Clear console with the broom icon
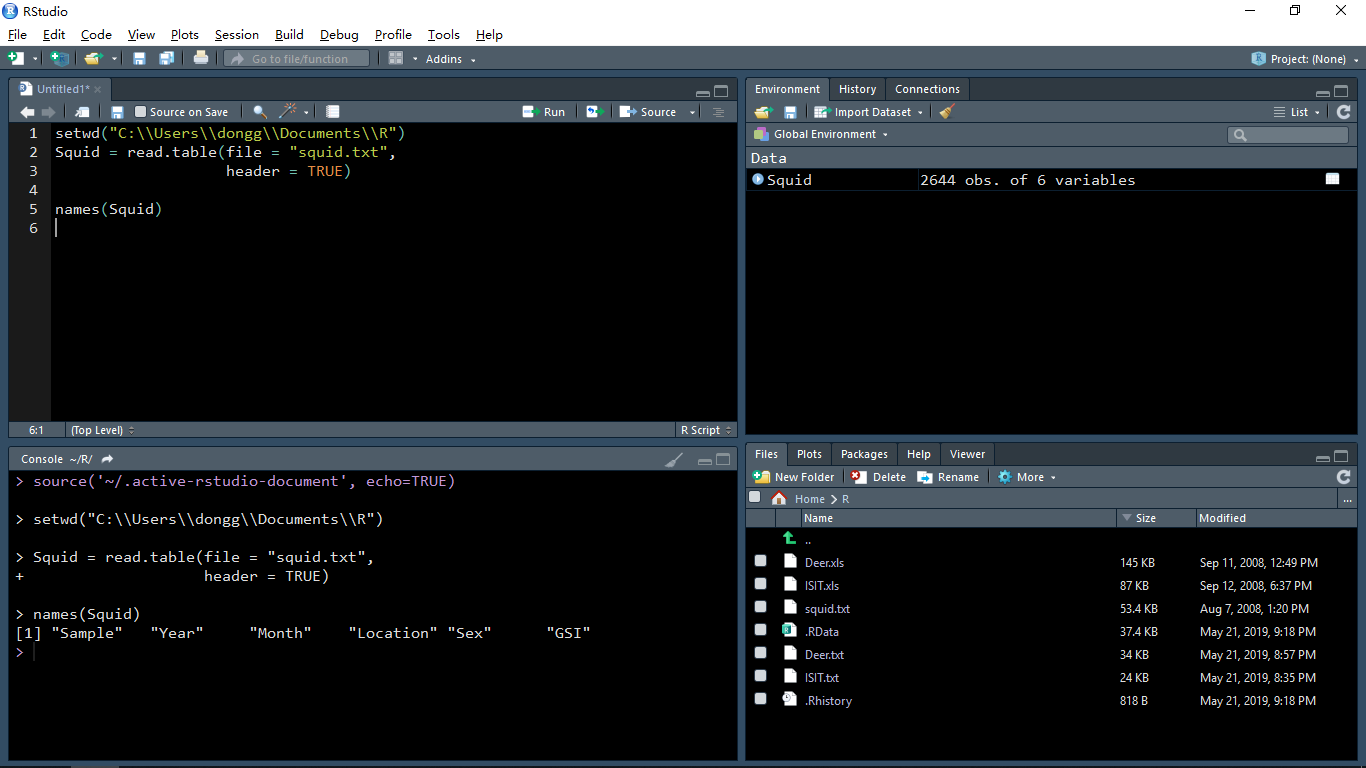Viewport: 1366px width, 768px height. pyautogui.click(x=675, y=459)
